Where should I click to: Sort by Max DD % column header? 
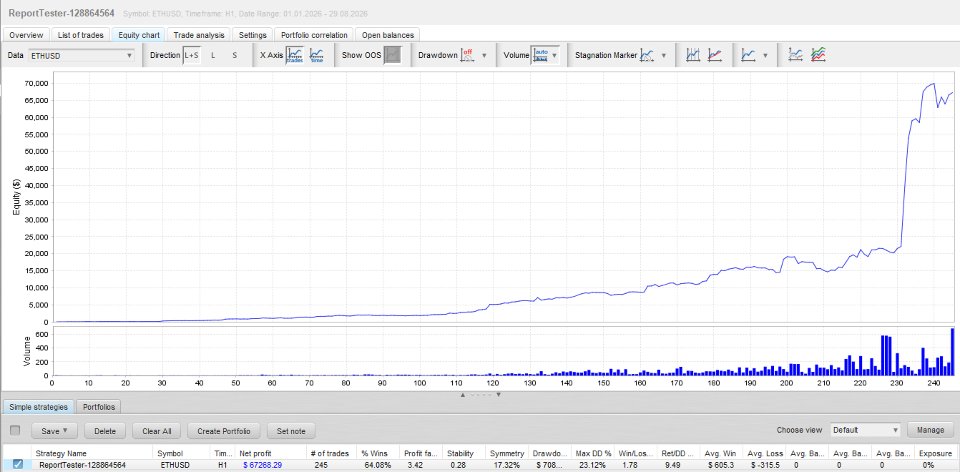593,454
